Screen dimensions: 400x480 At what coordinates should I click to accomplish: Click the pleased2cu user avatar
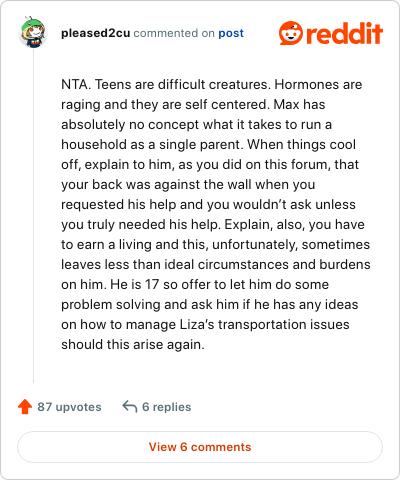tap(33, 32)
